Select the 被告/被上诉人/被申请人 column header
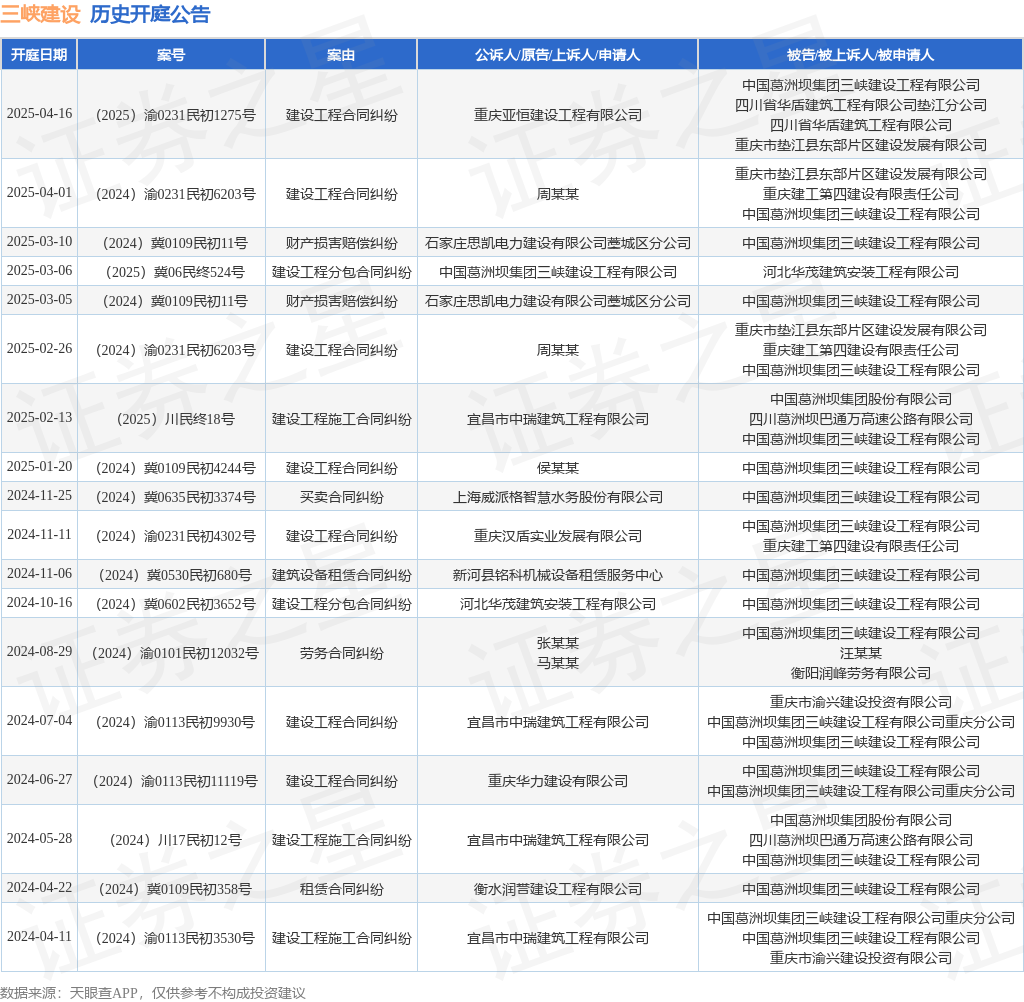 pyautogui.click(x=861, y=55)
